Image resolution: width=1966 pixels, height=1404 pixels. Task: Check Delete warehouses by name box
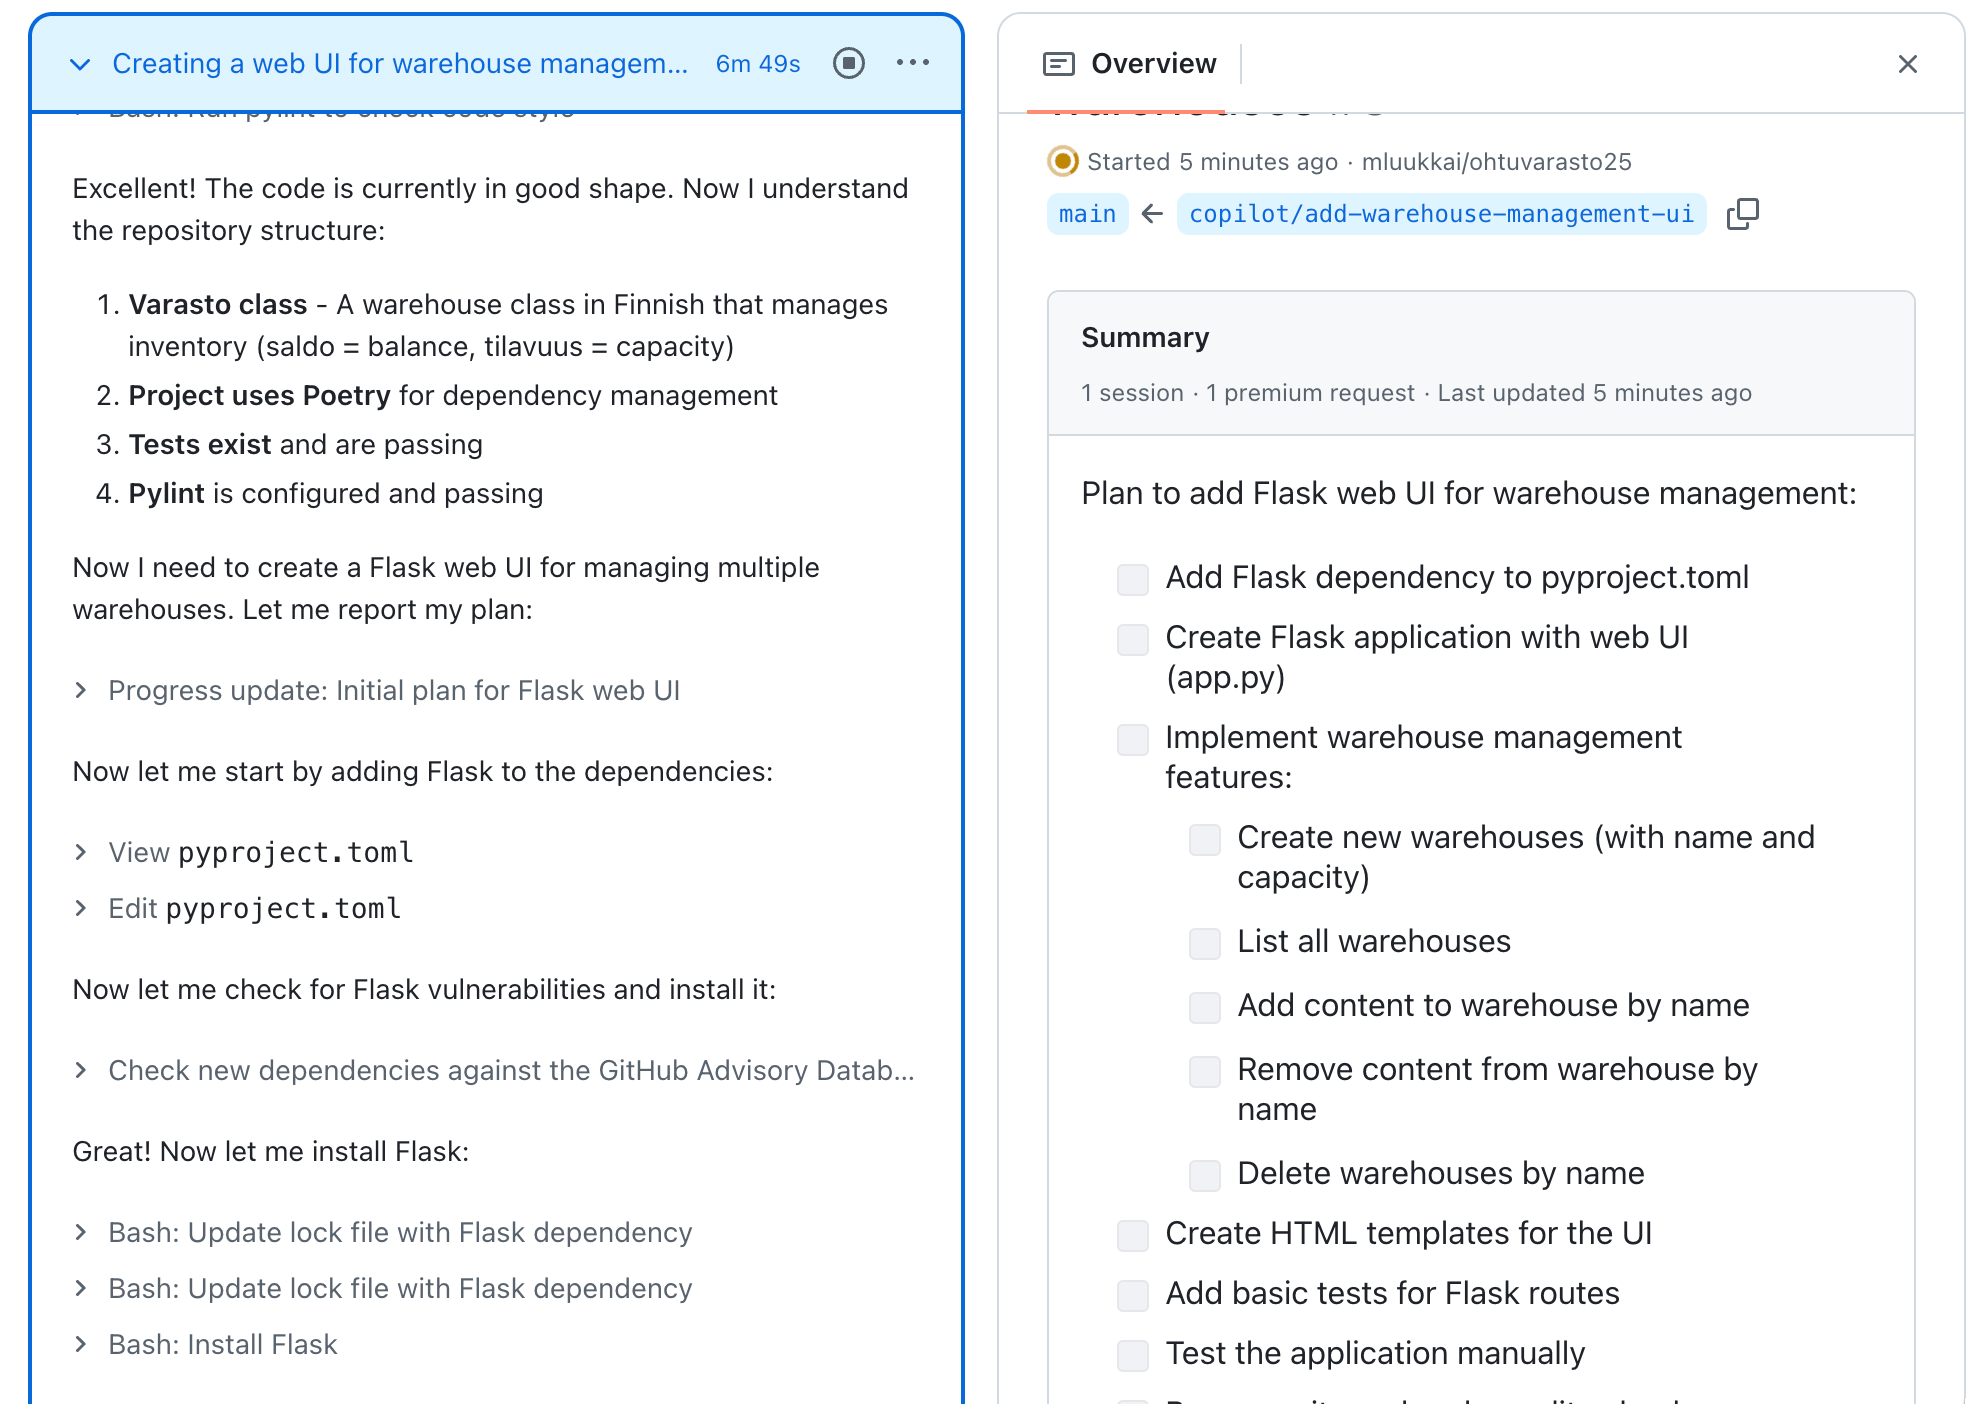[1204, 1175]
